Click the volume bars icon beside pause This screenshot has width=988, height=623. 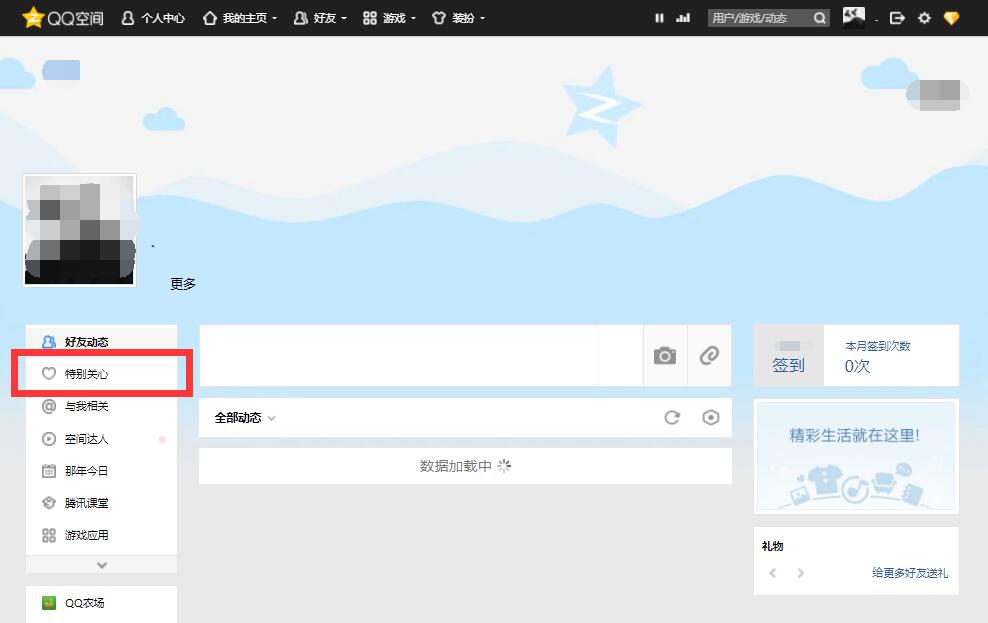(x=682, y=17)
